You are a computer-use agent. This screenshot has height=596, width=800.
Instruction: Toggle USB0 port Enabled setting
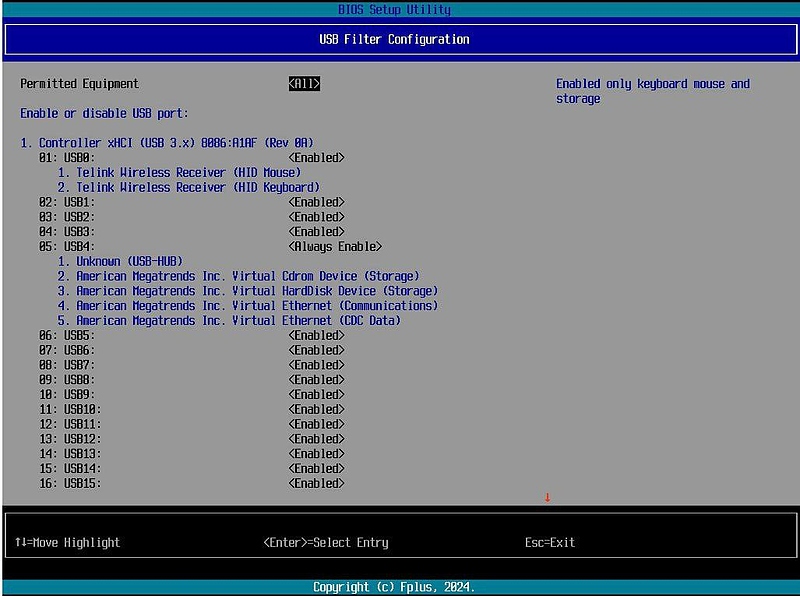[x=316, y=158]
